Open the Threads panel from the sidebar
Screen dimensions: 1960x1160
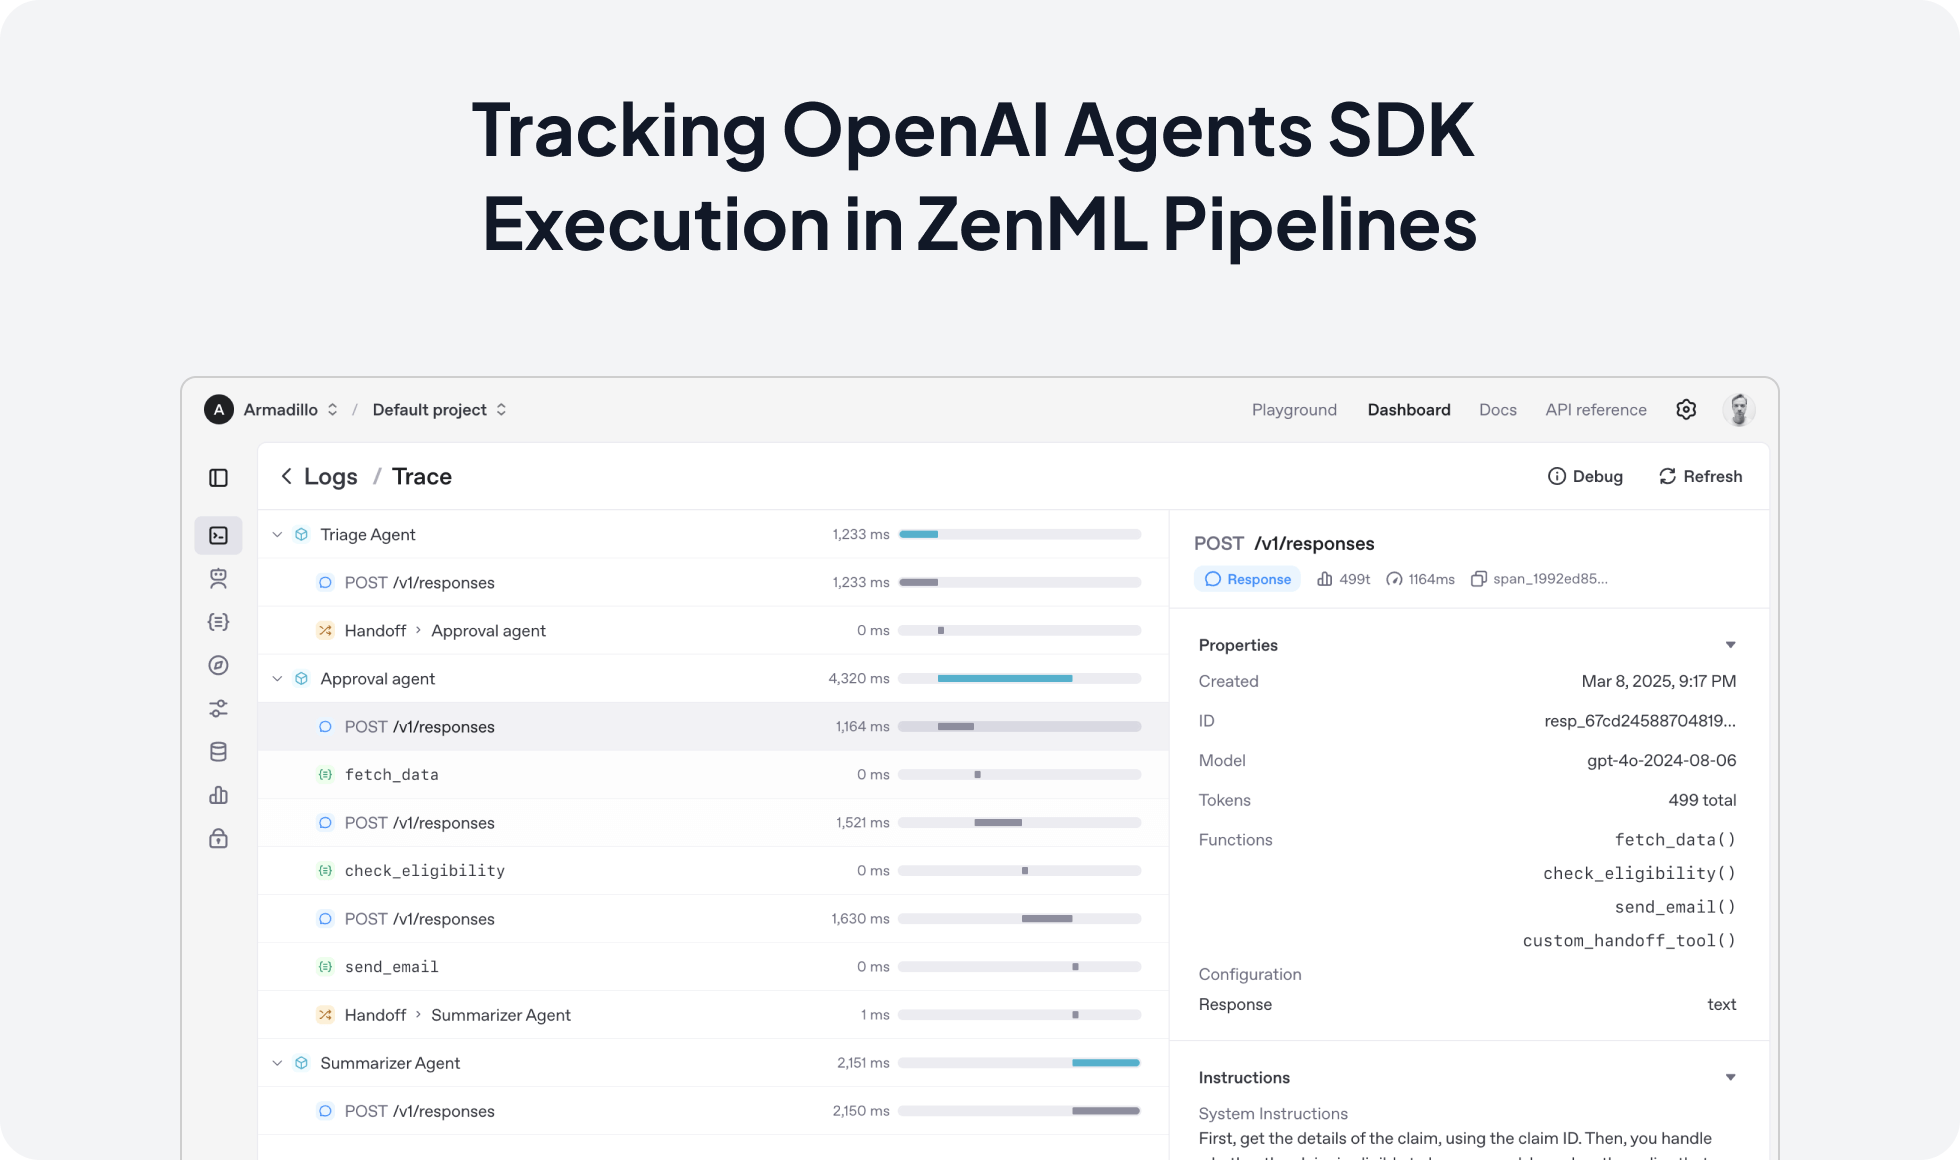pyautogui.click(x=218, y=621)
